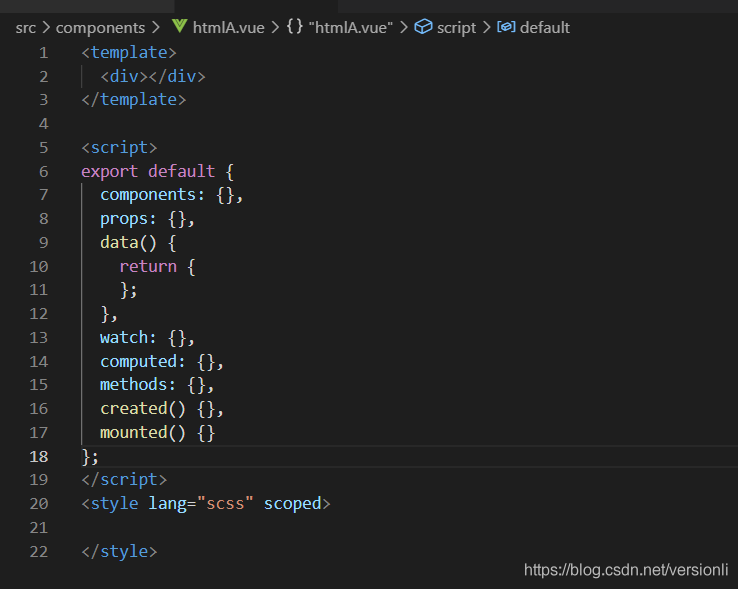Select the htmlA.vue file breadcrumb
This screenshot has width=738, height=589.
(229, 28)
